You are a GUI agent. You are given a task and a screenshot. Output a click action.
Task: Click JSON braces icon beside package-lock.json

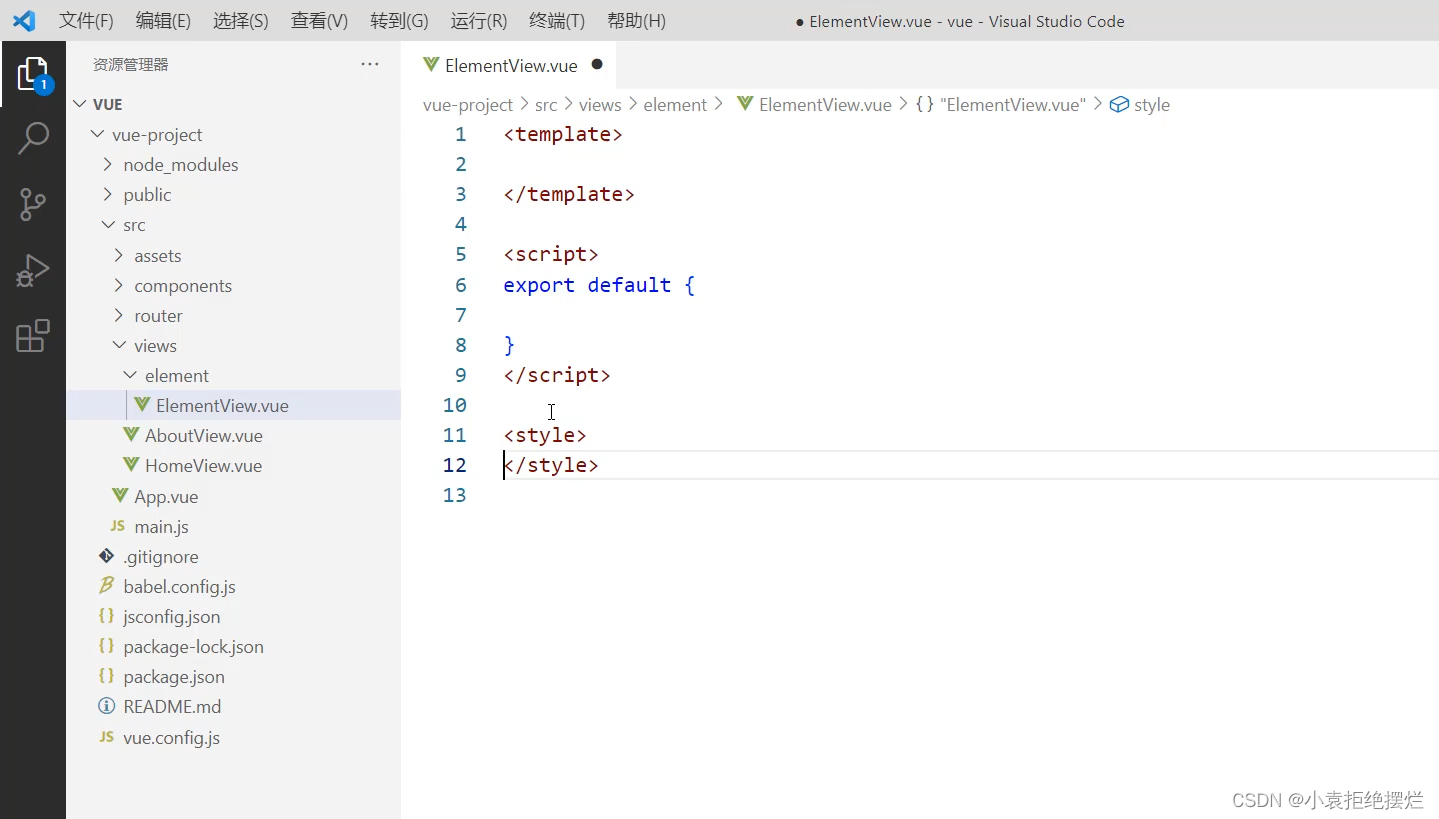tap(107, 646)
